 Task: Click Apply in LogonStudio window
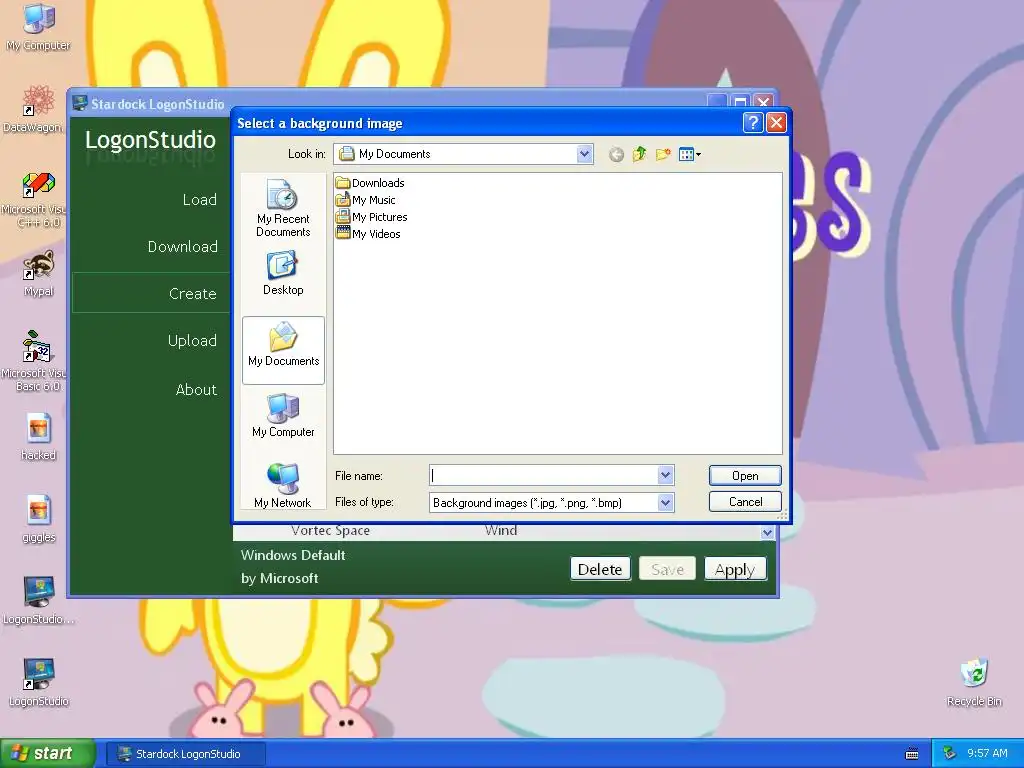tap(735, 569)
